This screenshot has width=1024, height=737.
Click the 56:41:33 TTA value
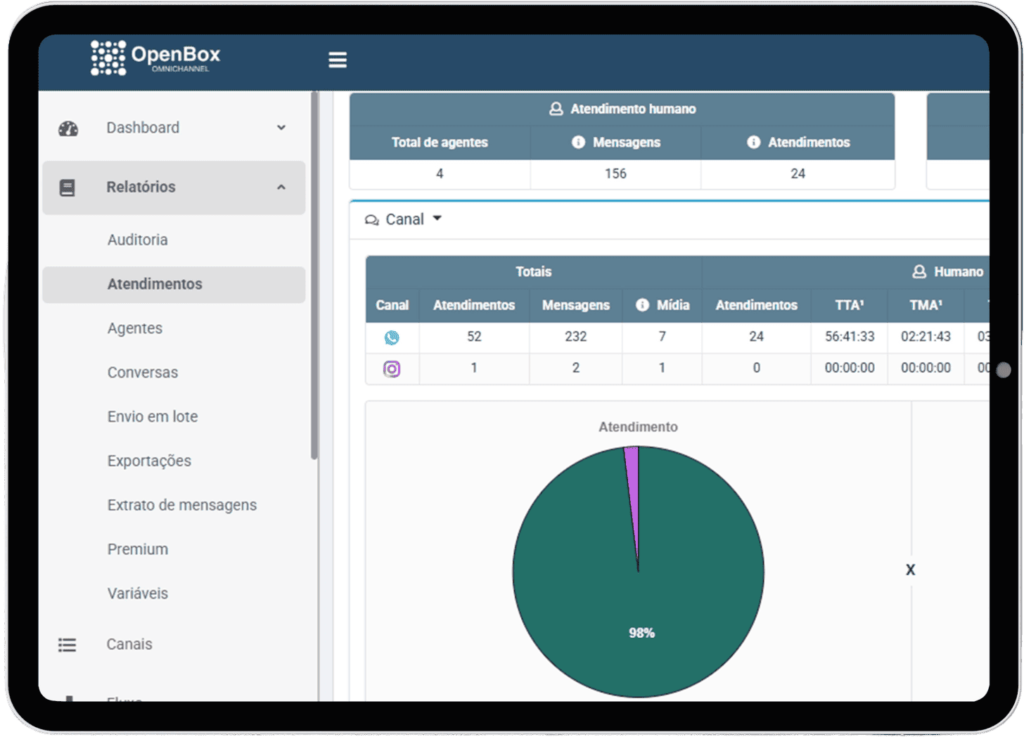point(850,337)
